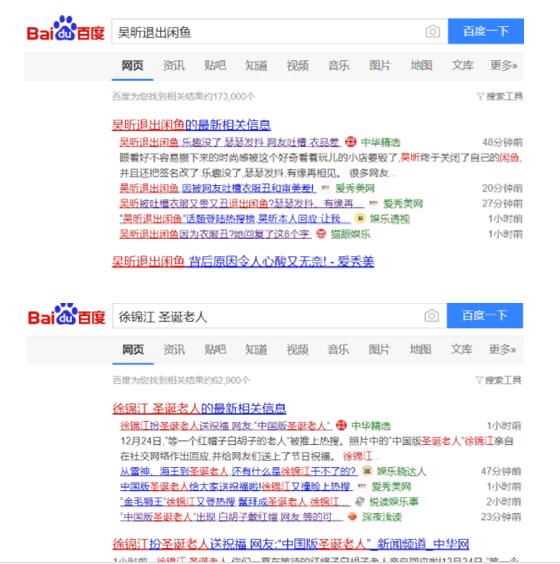Open 吴昕退出闲鱼的最新相关信息 link
The width and height of the screenshot is (560, 564).
(191, 125)
